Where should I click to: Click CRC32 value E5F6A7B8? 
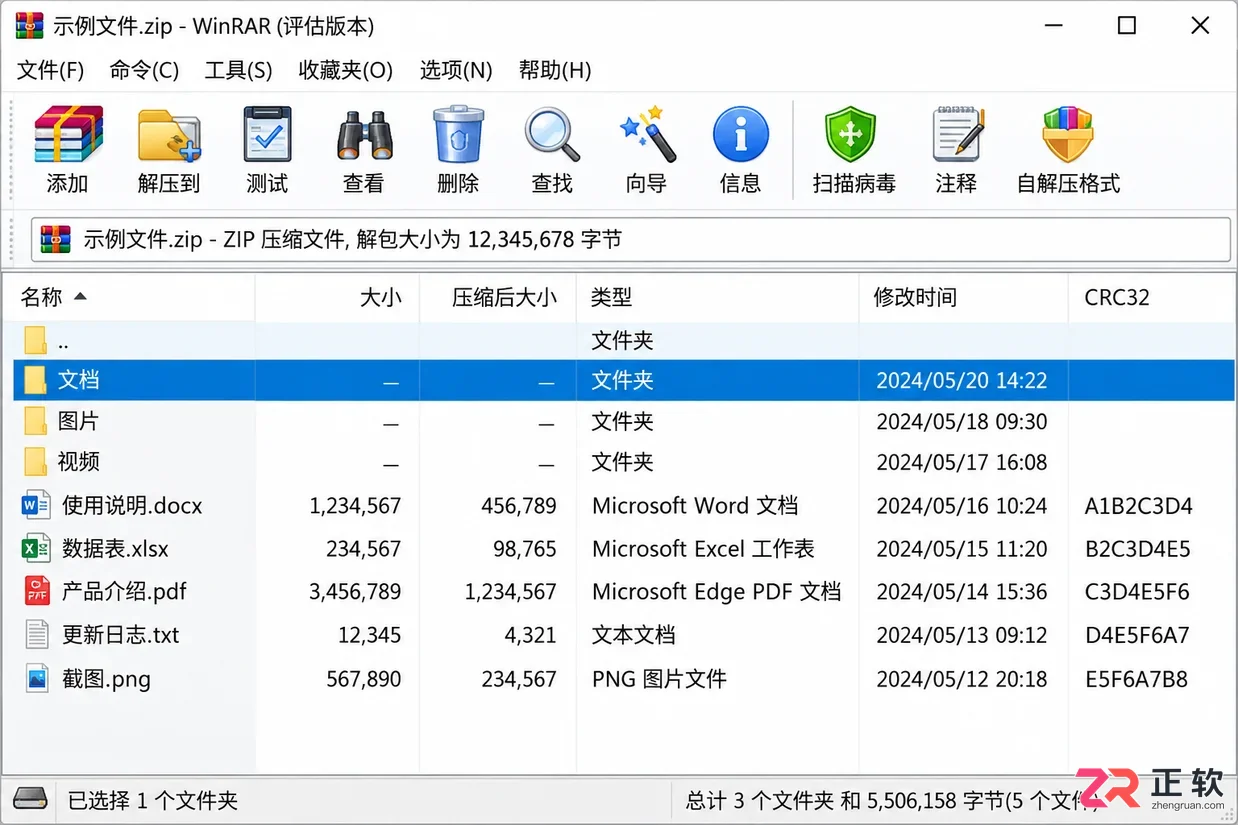click(1136, 679)
